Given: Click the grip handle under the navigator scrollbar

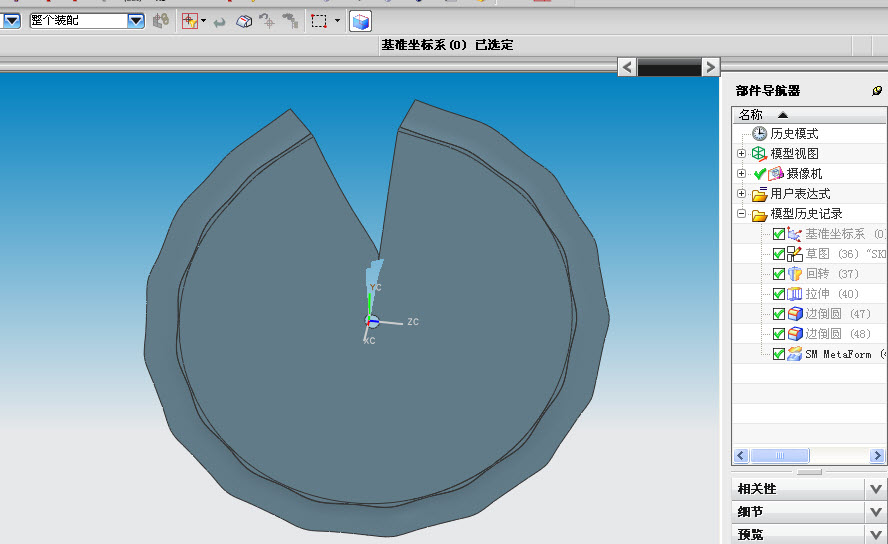Looking at the screenshot, I should click(x=809, y=472).
